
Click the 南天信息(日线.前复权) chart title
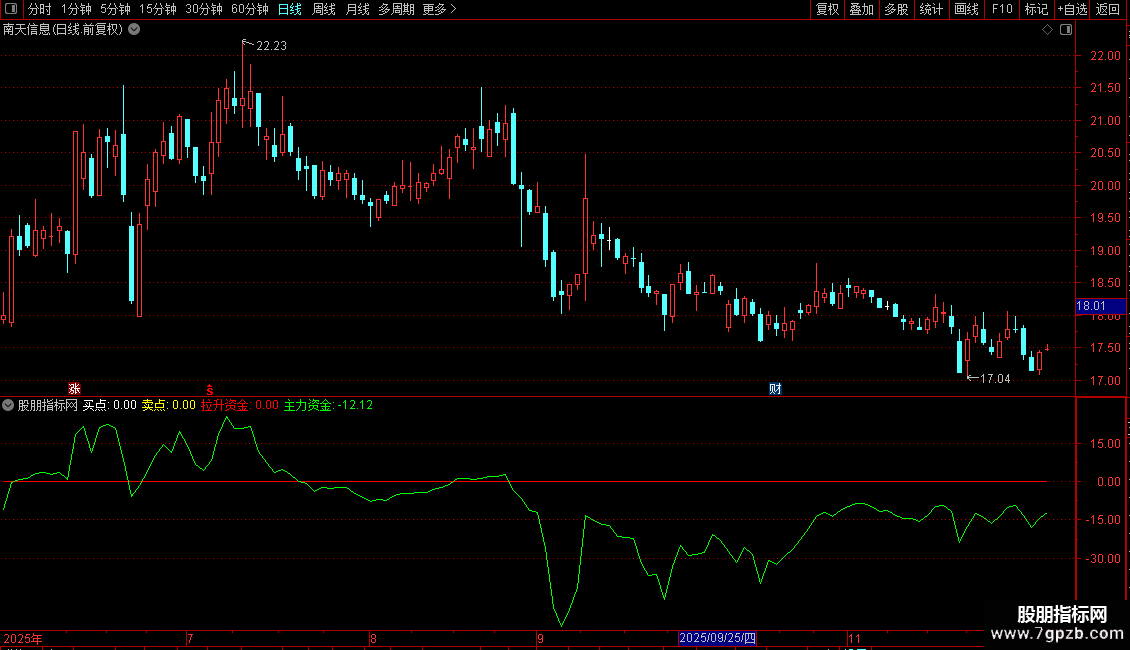[63, 30]
